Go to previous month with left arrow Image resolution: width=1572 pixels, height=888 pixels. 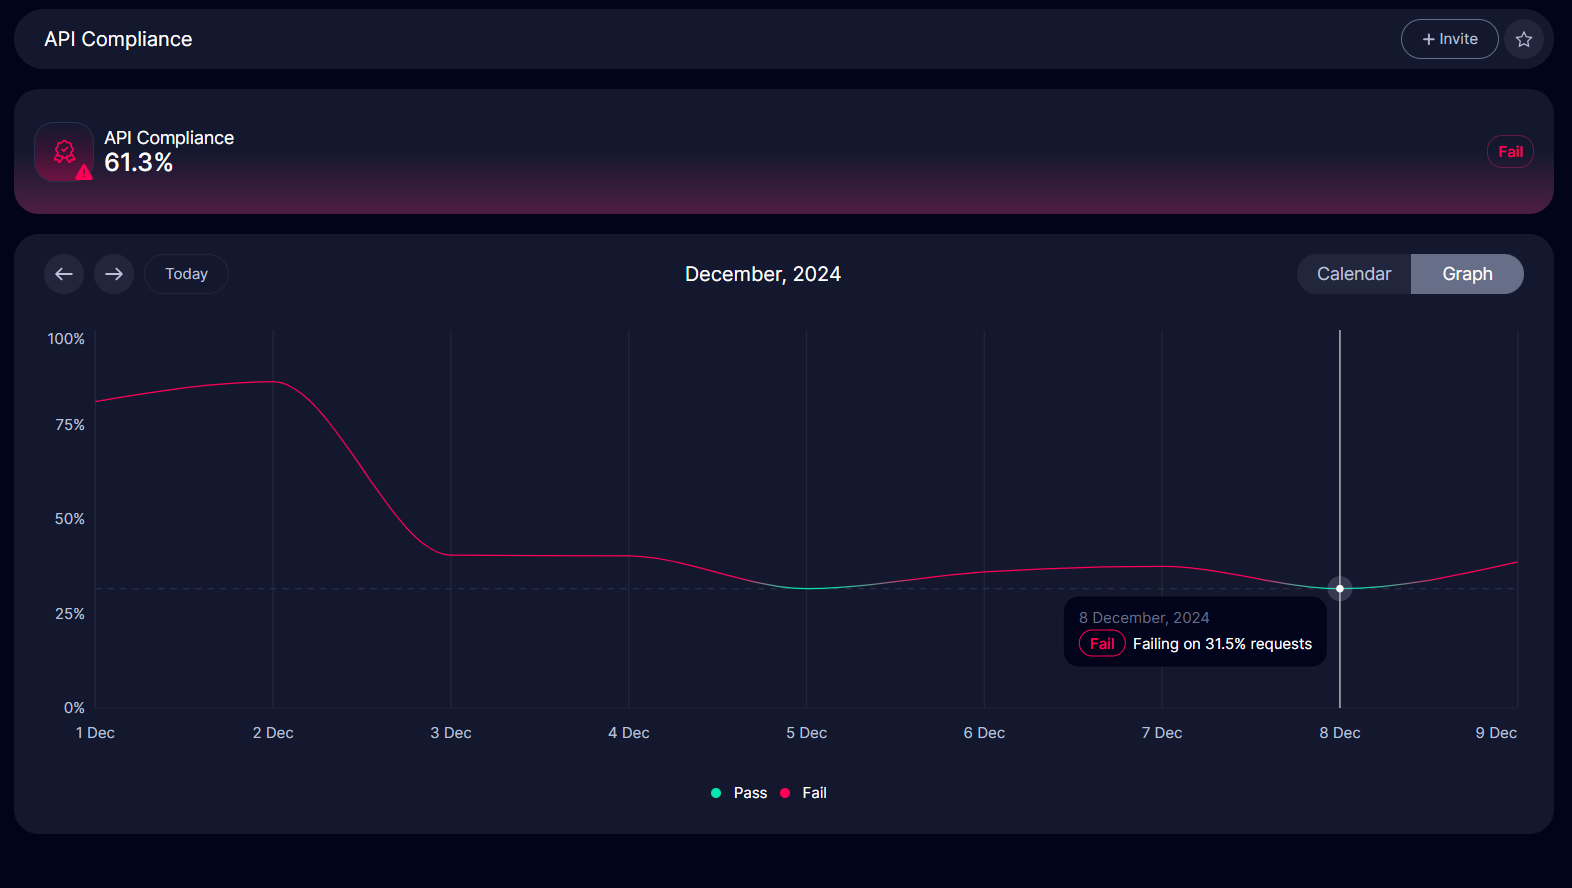[x=64, y=274]
